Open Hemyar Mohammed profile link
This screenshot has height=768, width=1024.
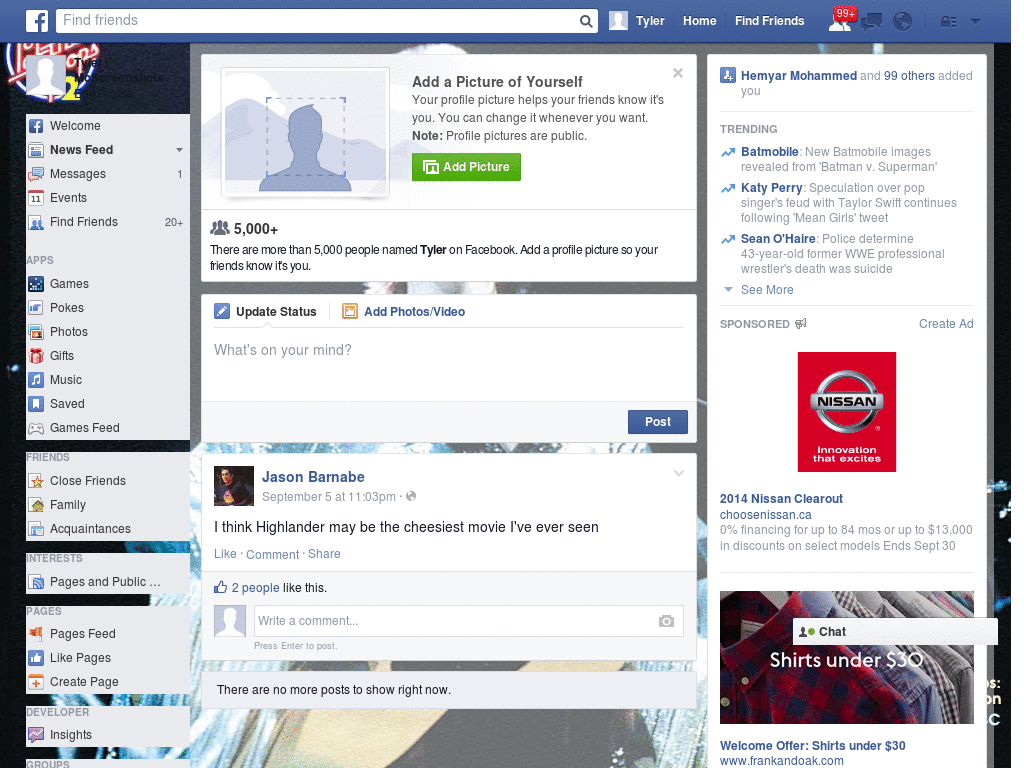(x=799, y=76)
